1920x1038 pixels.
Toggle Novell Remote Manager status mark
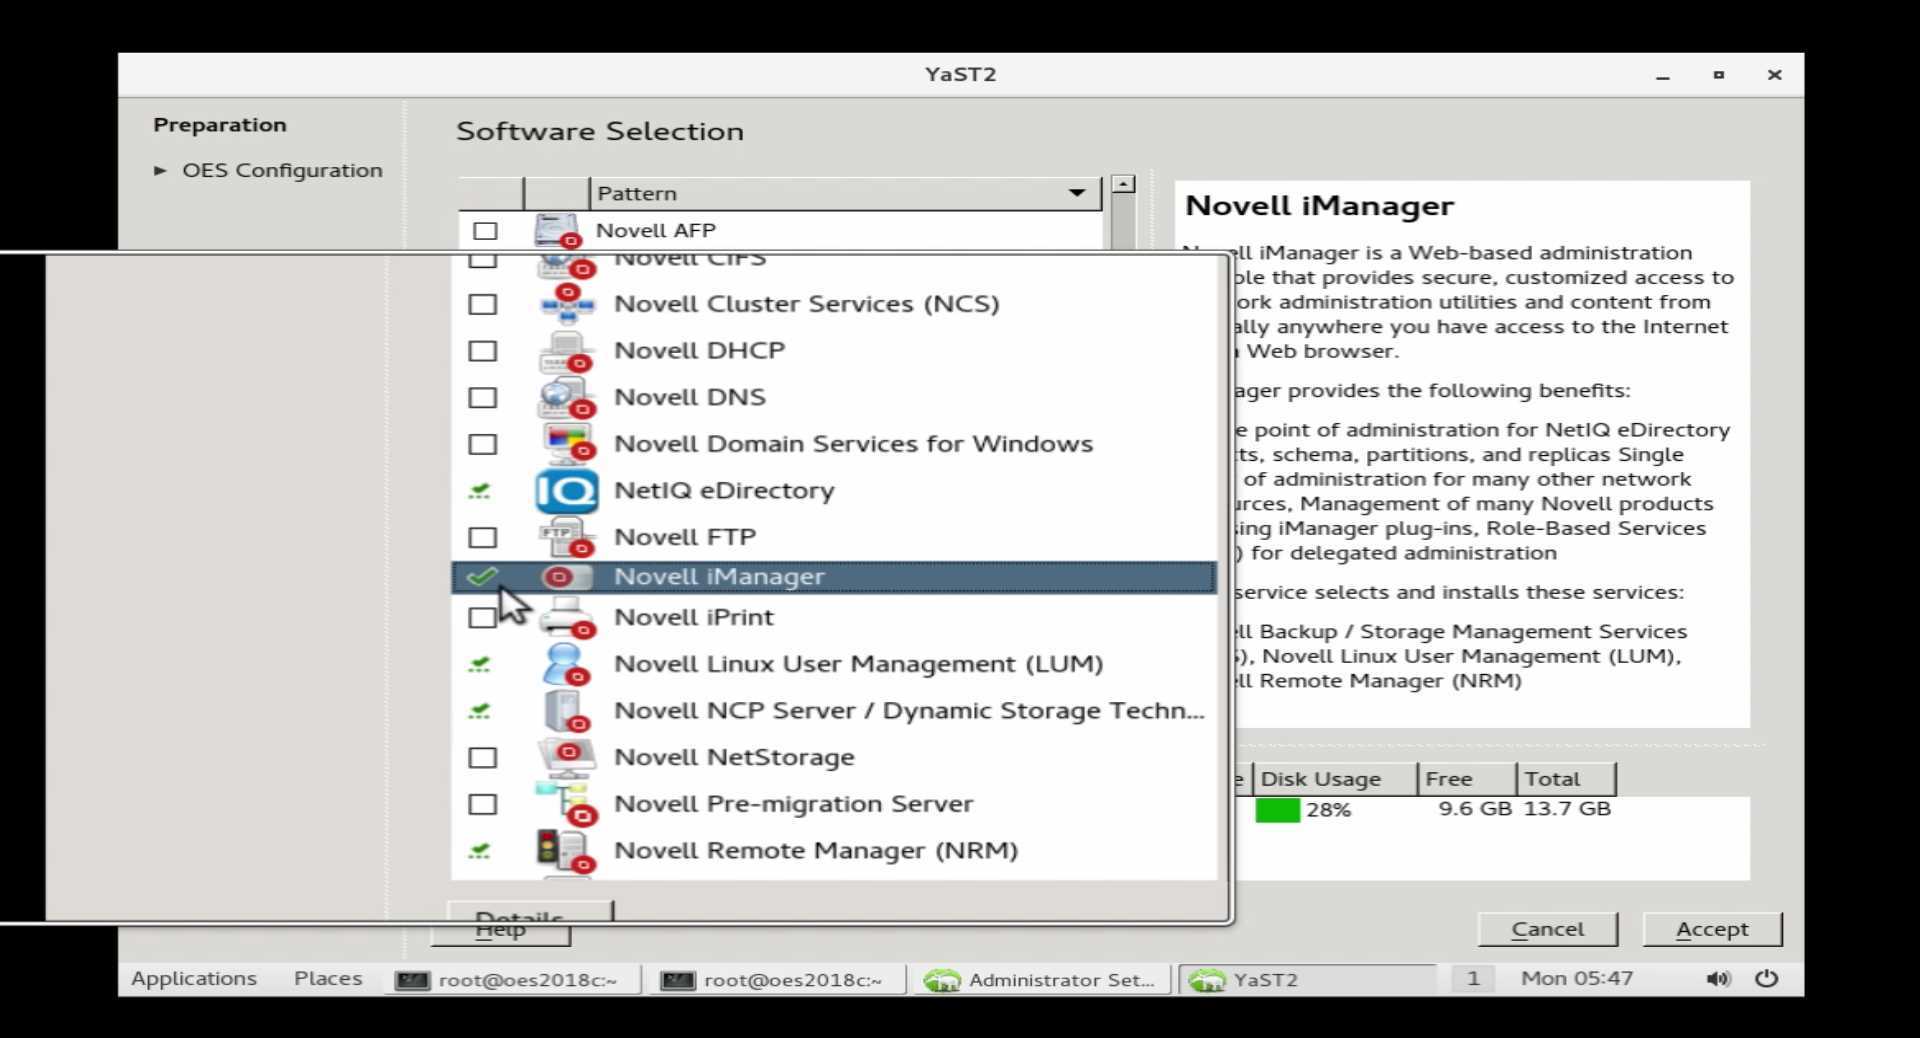(480, 851)
